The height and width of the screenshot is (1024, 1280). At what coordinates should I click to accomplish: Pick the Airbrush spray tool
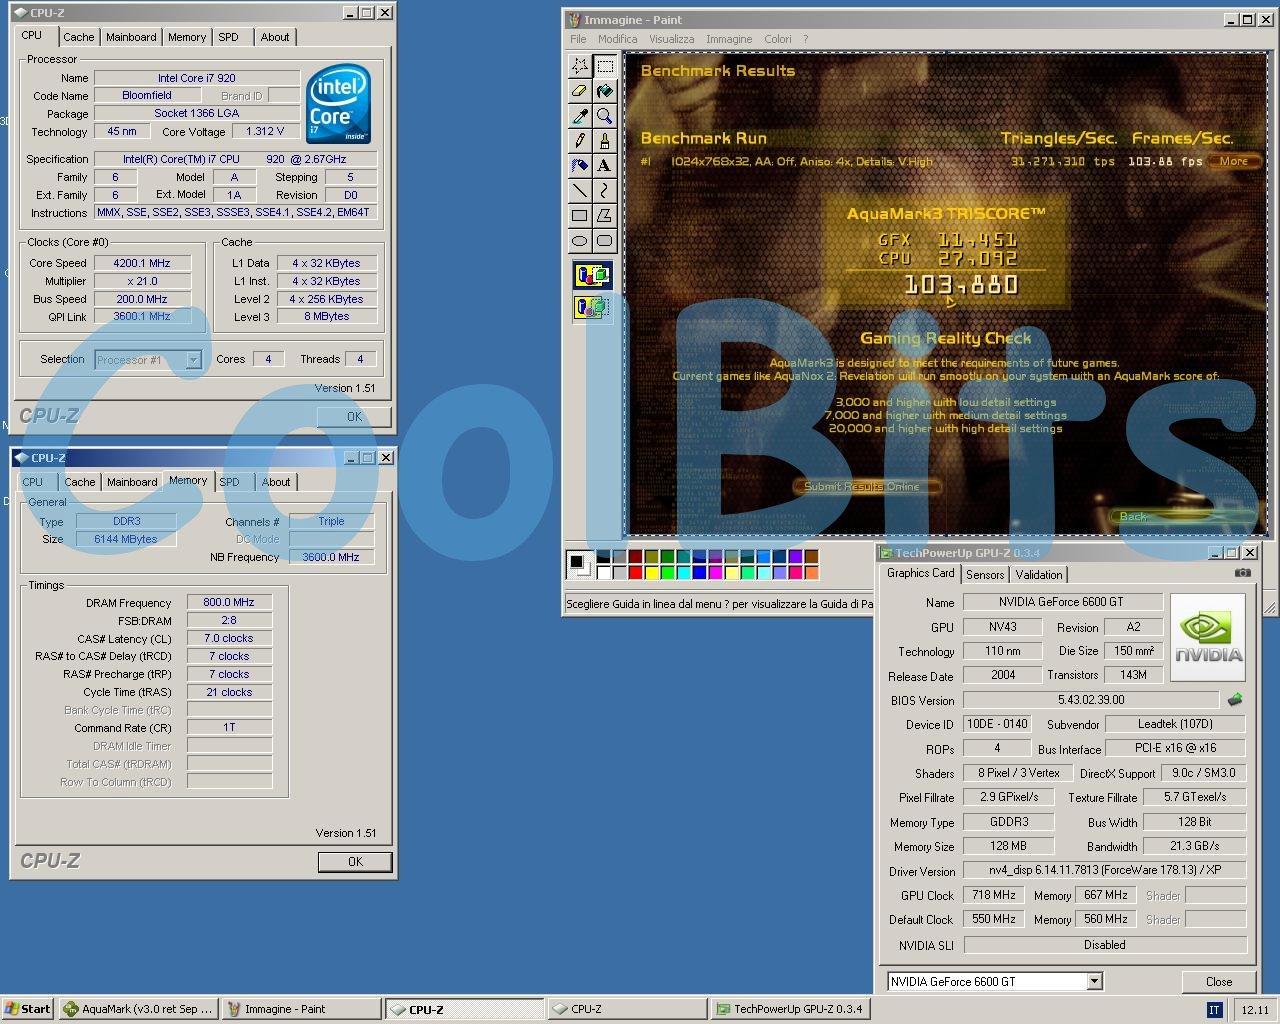580,165
